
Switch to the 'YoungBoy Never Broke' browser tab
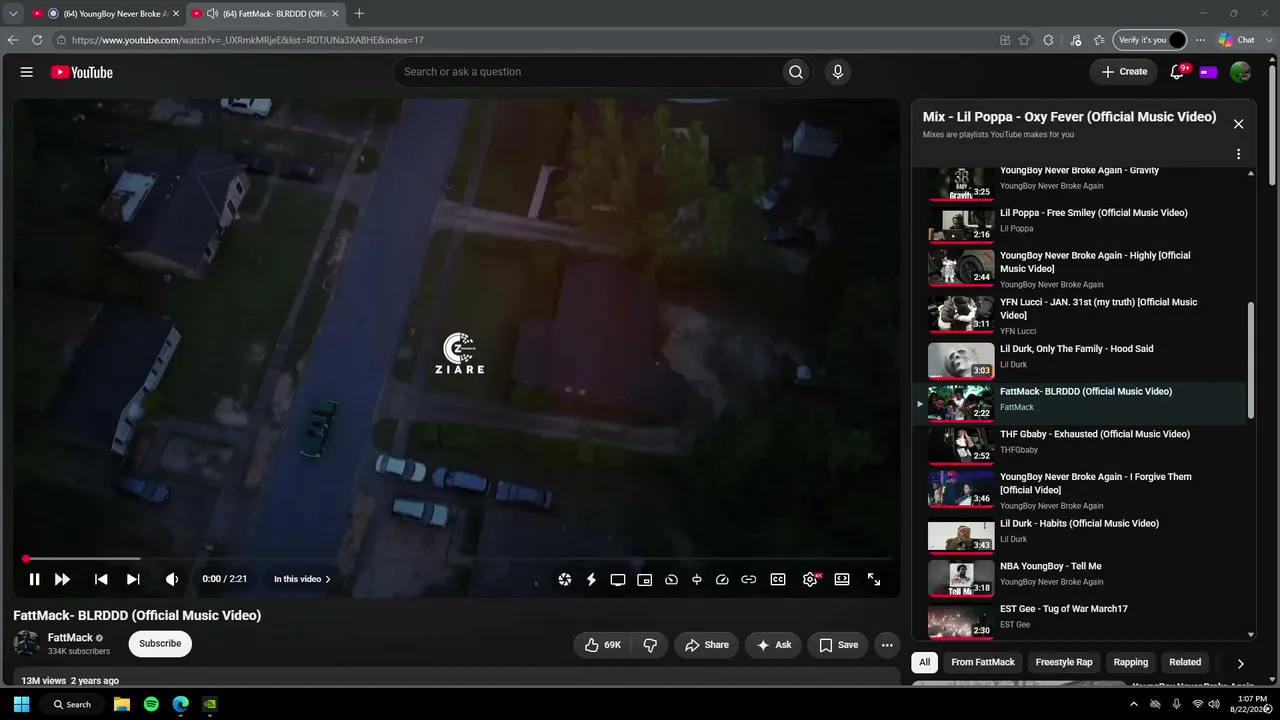[104, 13]
